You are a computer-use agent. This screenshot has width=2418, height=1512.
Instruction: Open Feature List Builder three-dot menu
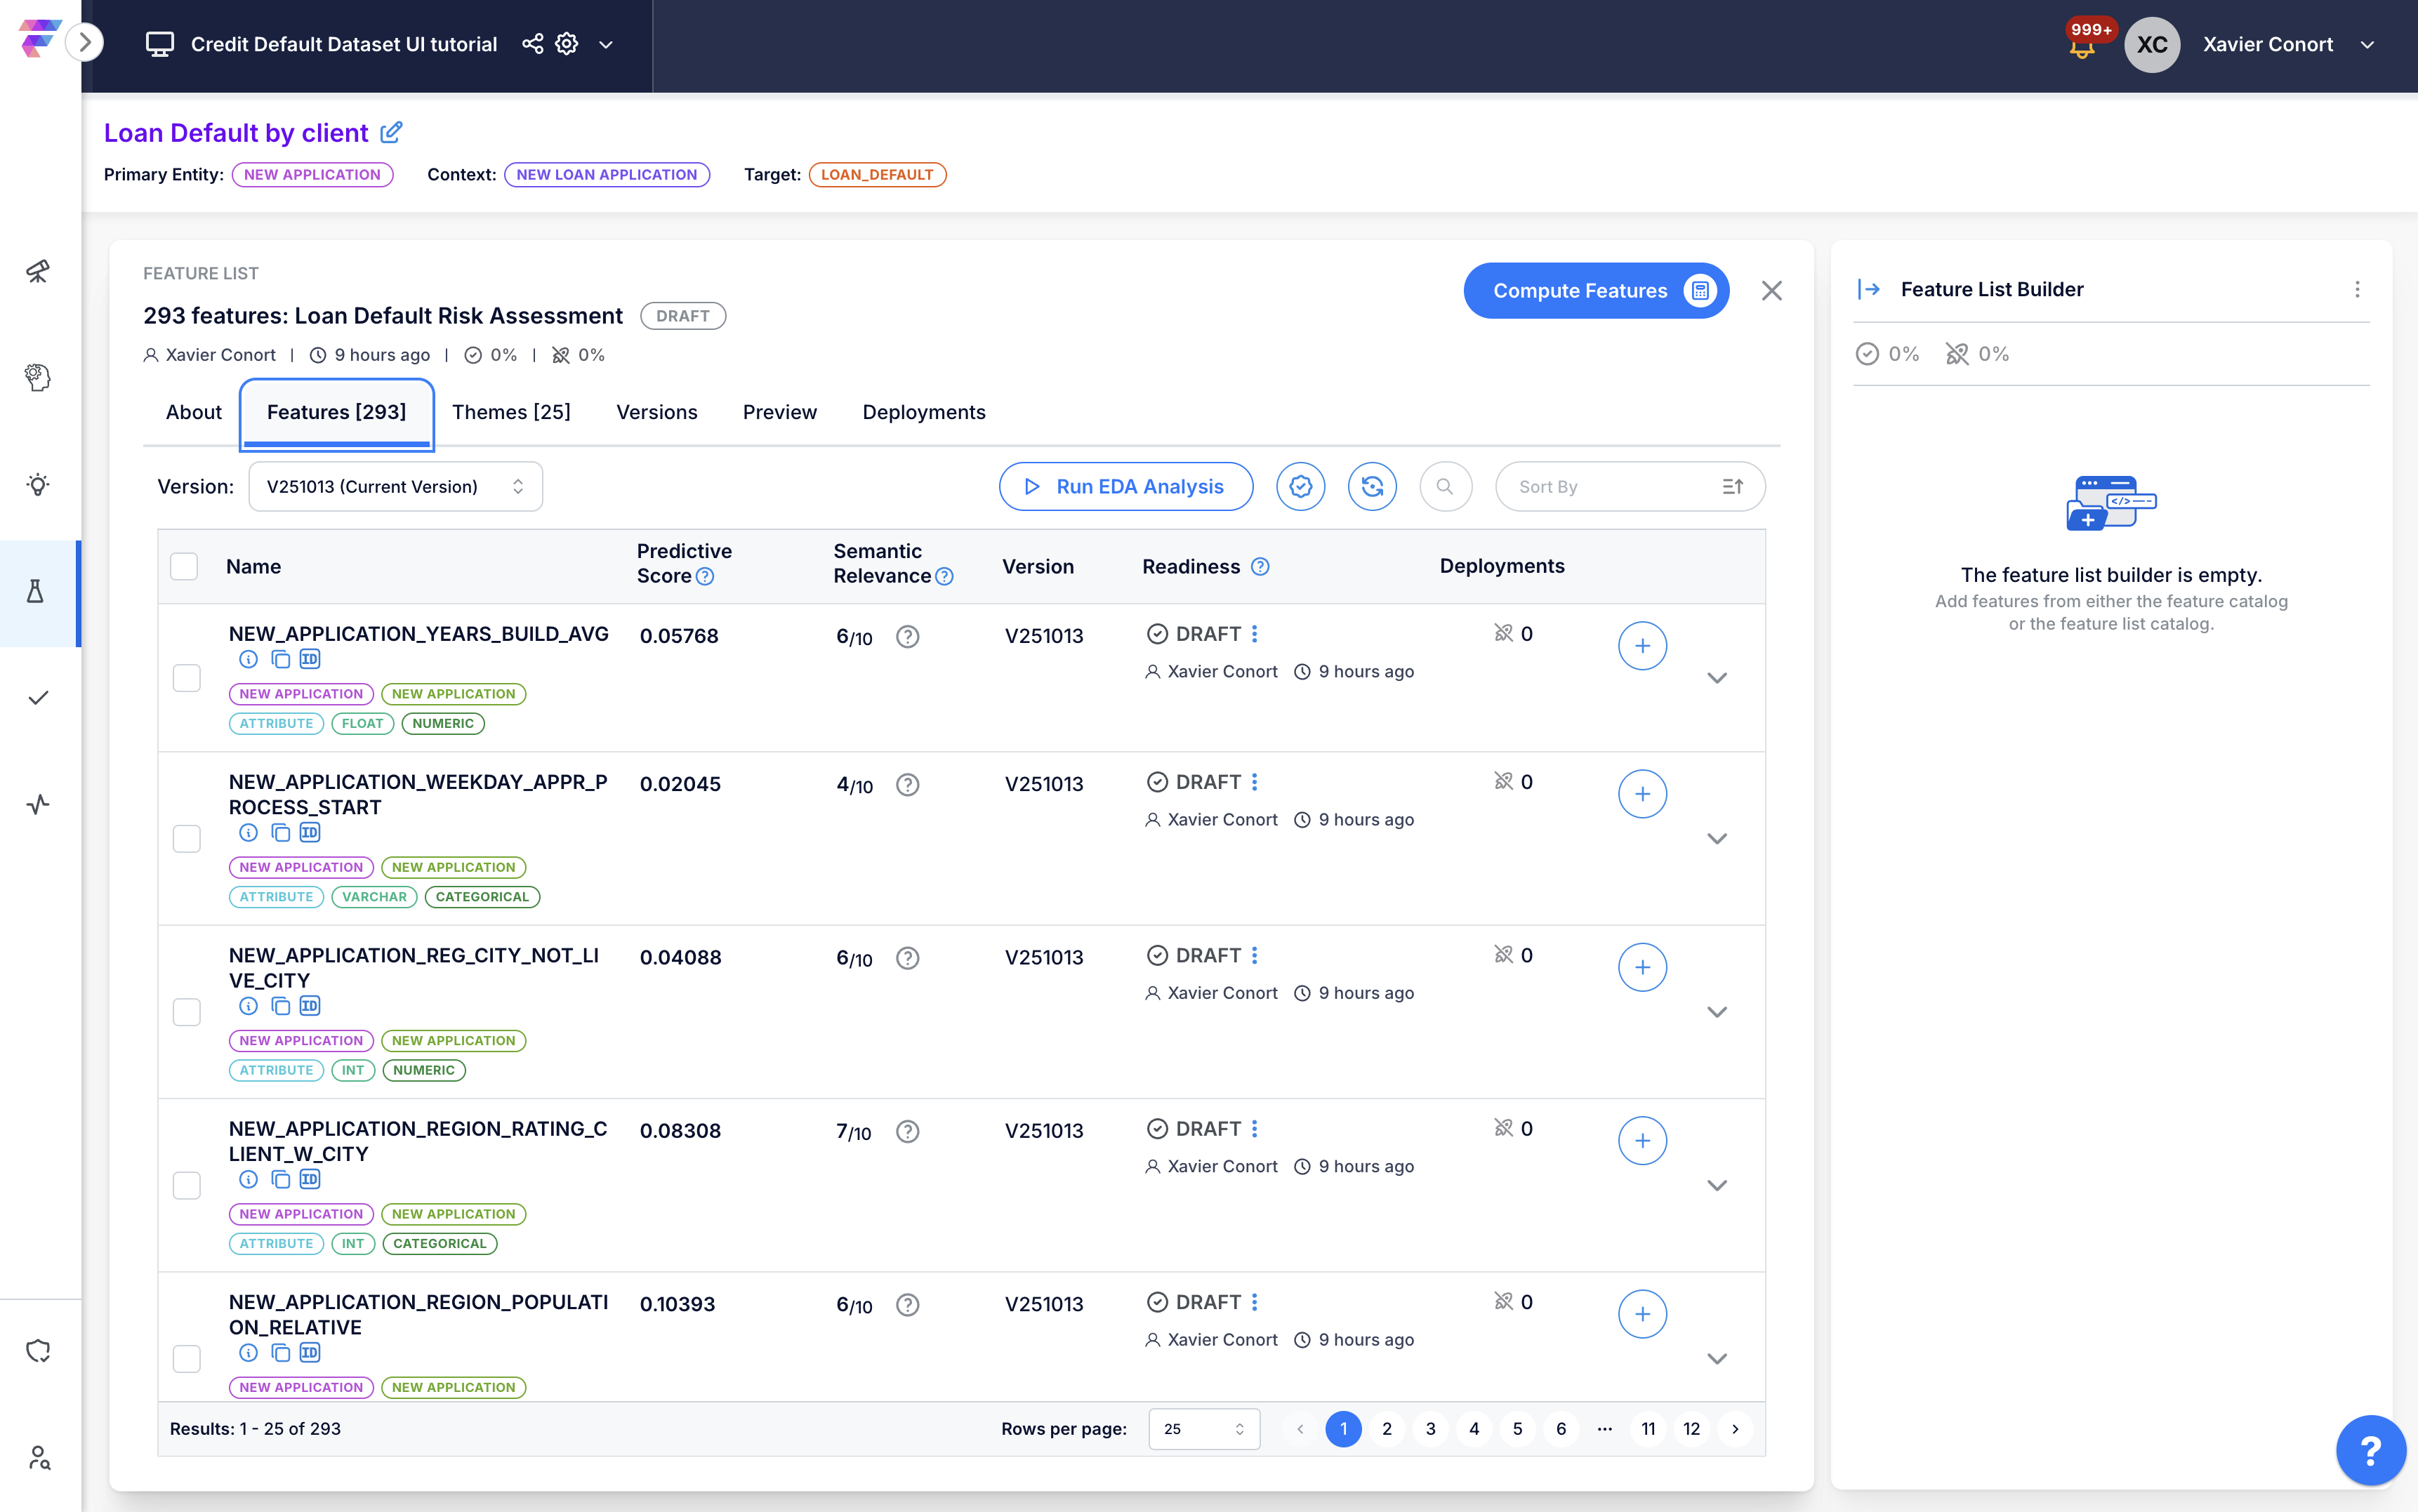[2357, 289]
